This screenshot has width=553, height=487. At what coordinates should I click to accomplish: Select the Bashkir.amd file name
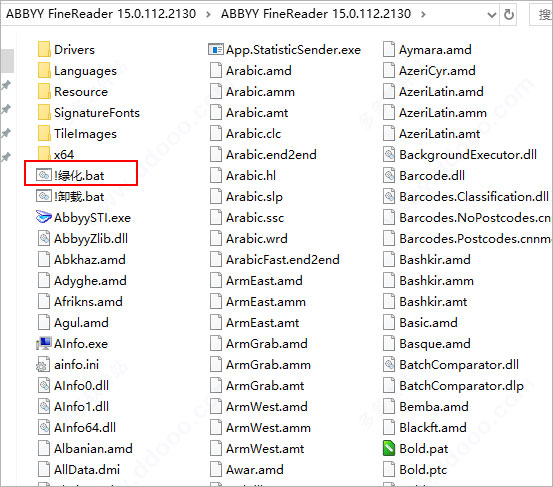[x=435, y=260]
